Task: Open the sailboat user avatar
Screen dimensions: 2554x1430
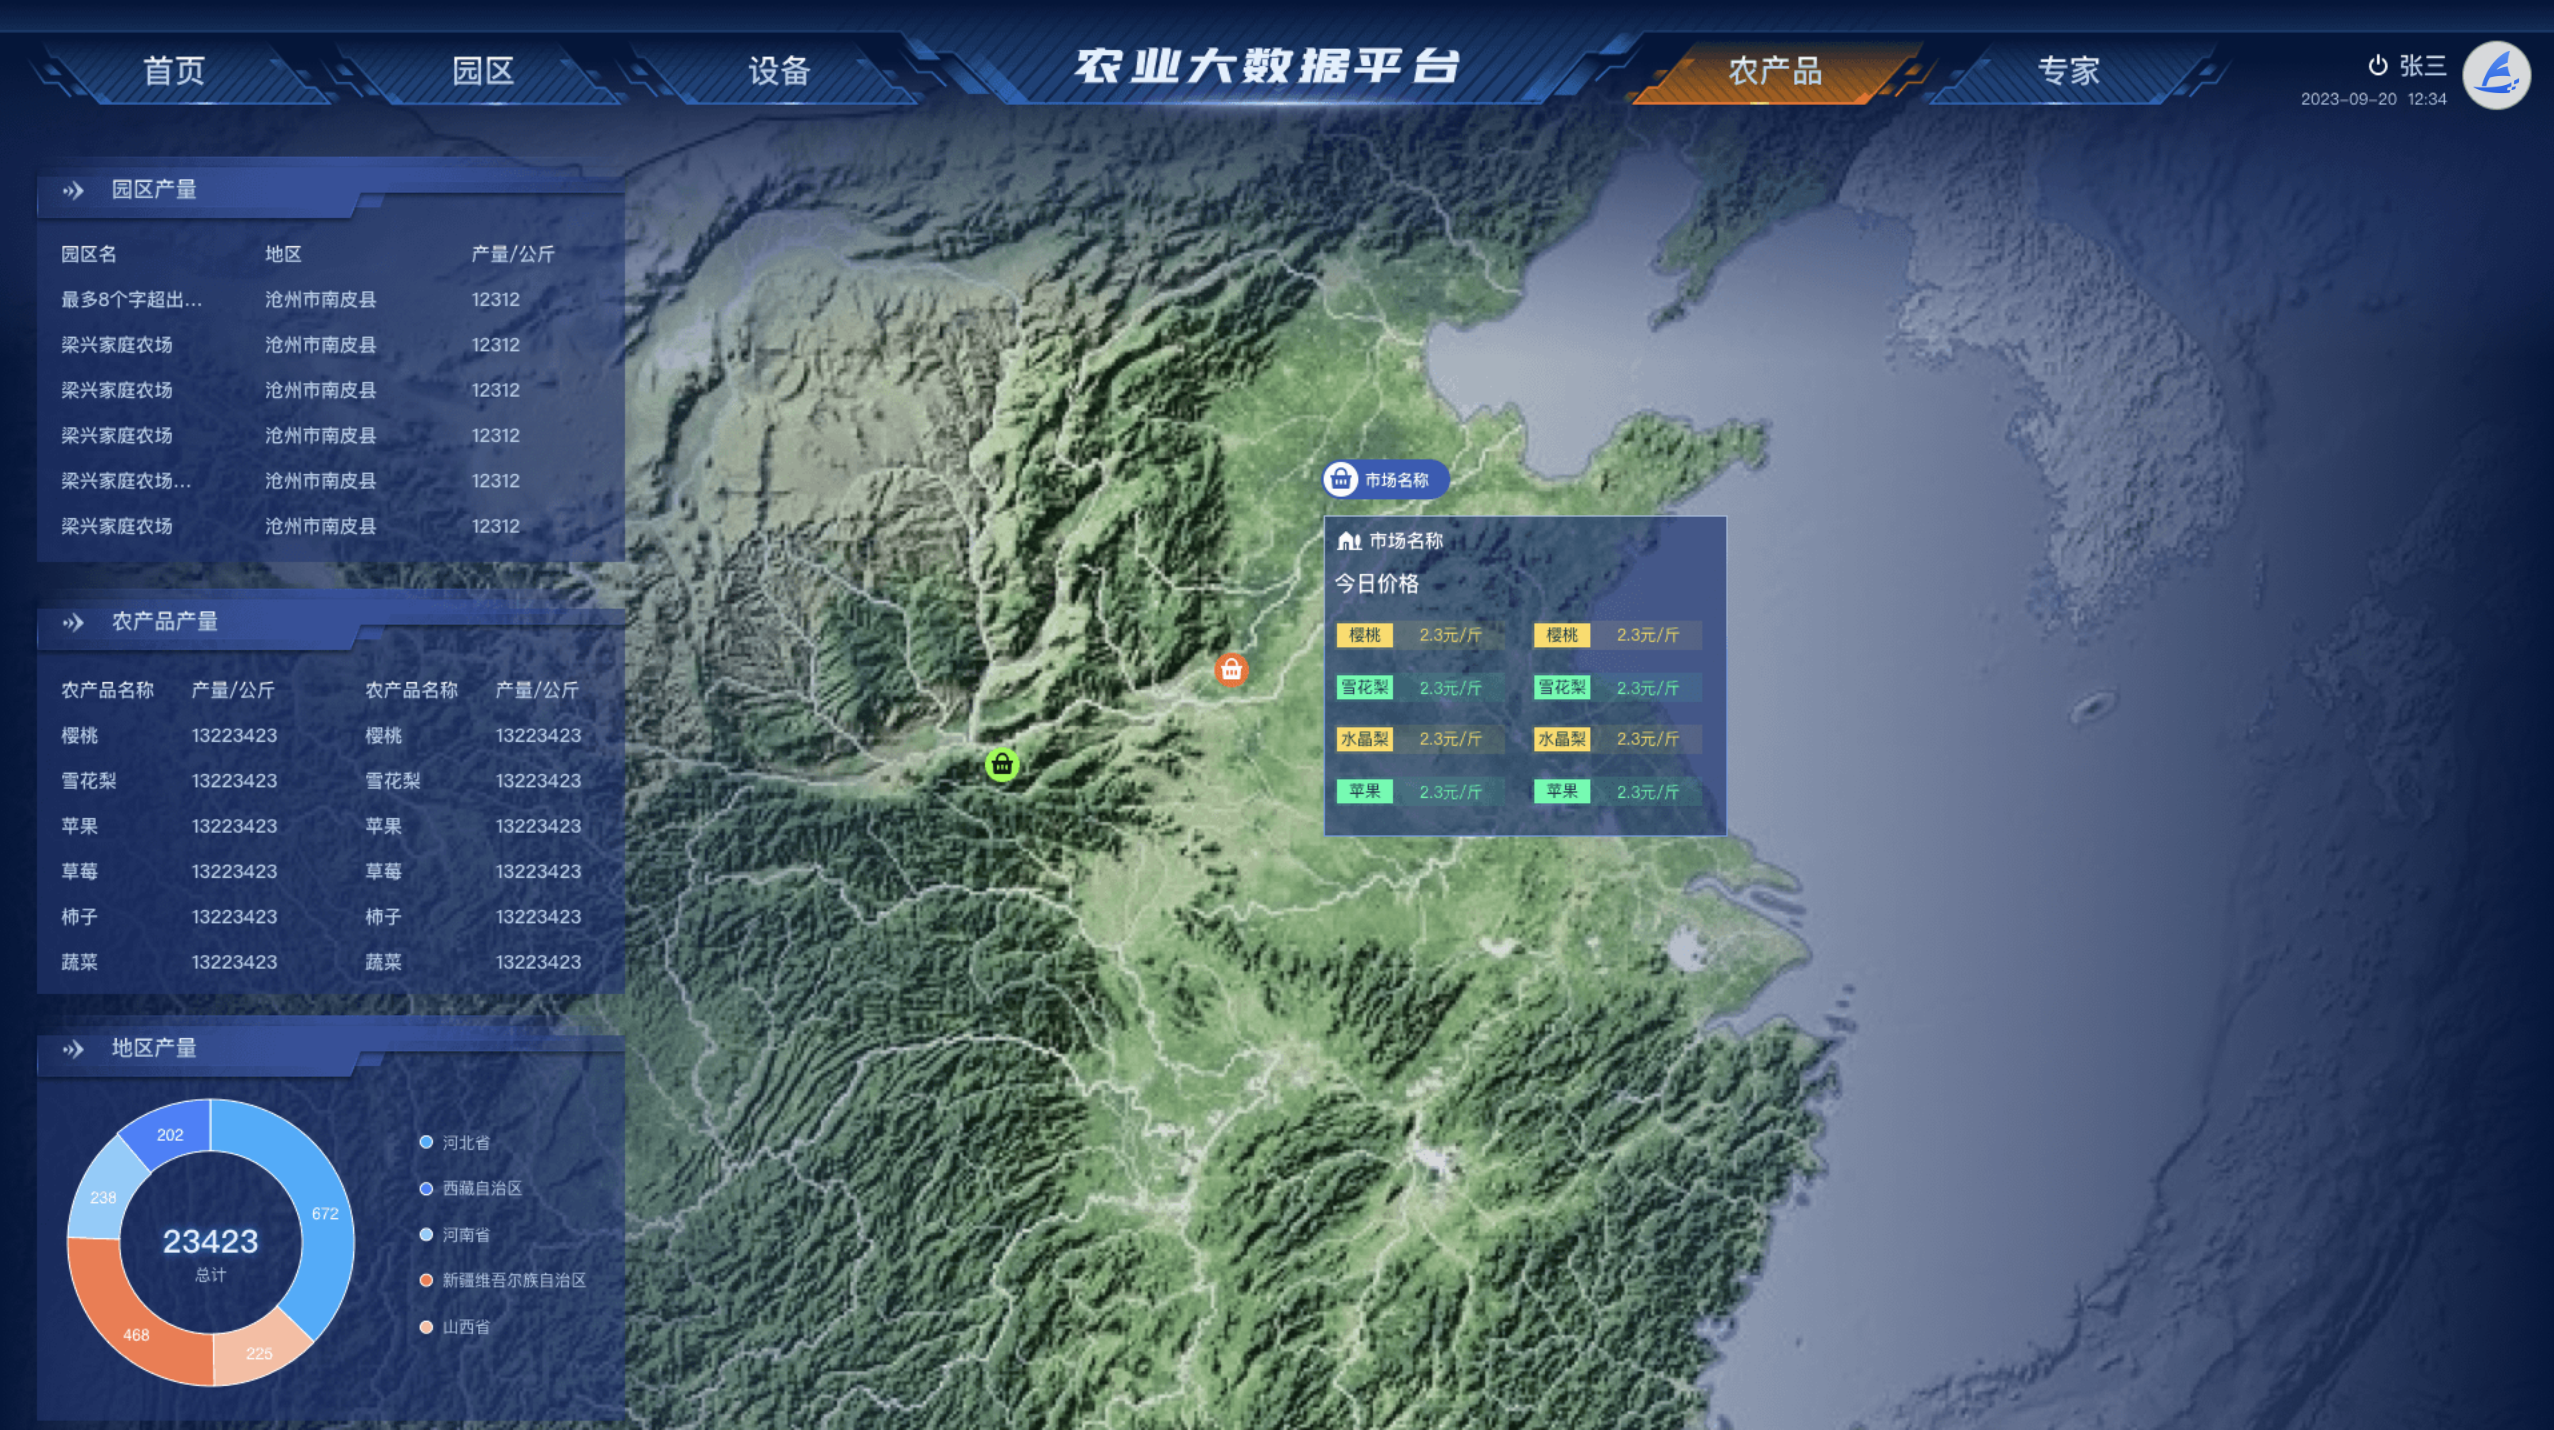Action: pyautogui.click(x=2495, y=75)
